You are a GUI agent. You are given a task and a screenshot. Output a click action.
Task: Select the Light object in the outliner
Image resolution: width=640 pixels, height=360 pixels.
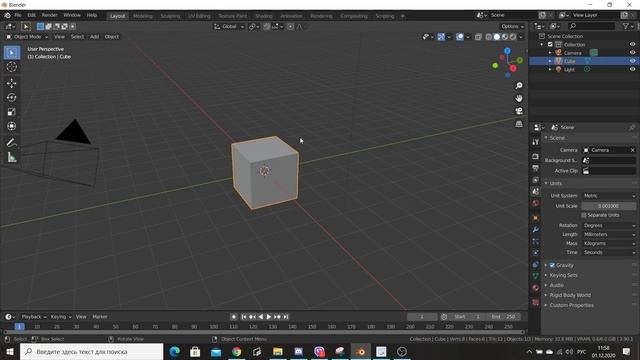(x=569, y=69)
